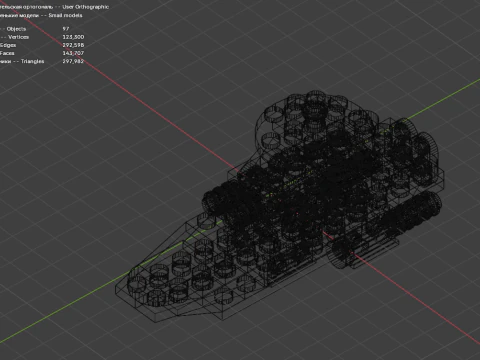Click the "Triangles" statistics label
Viewport: 480px width, 360px height.
[x=32, y=61]
